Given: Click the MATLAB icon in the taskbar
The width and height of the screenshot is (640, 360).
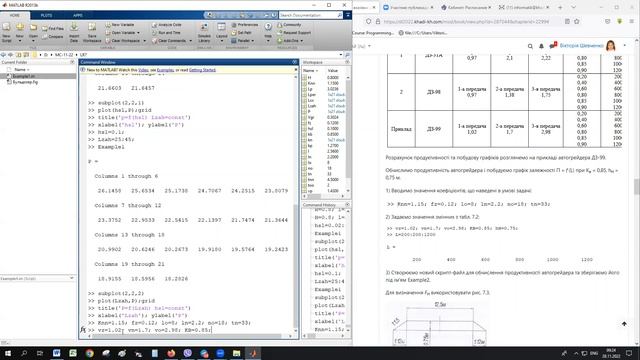Looking at the screenshot, I should click(253, 353).
